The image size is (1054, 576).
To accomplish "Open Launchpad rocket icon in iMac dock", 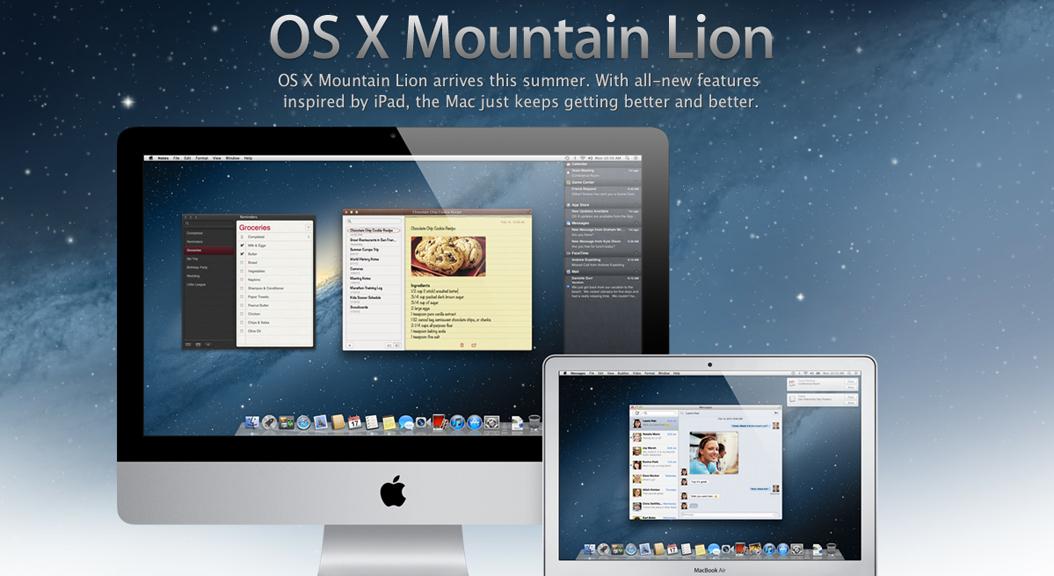I will pyautogui.click(x=269, y=423).
